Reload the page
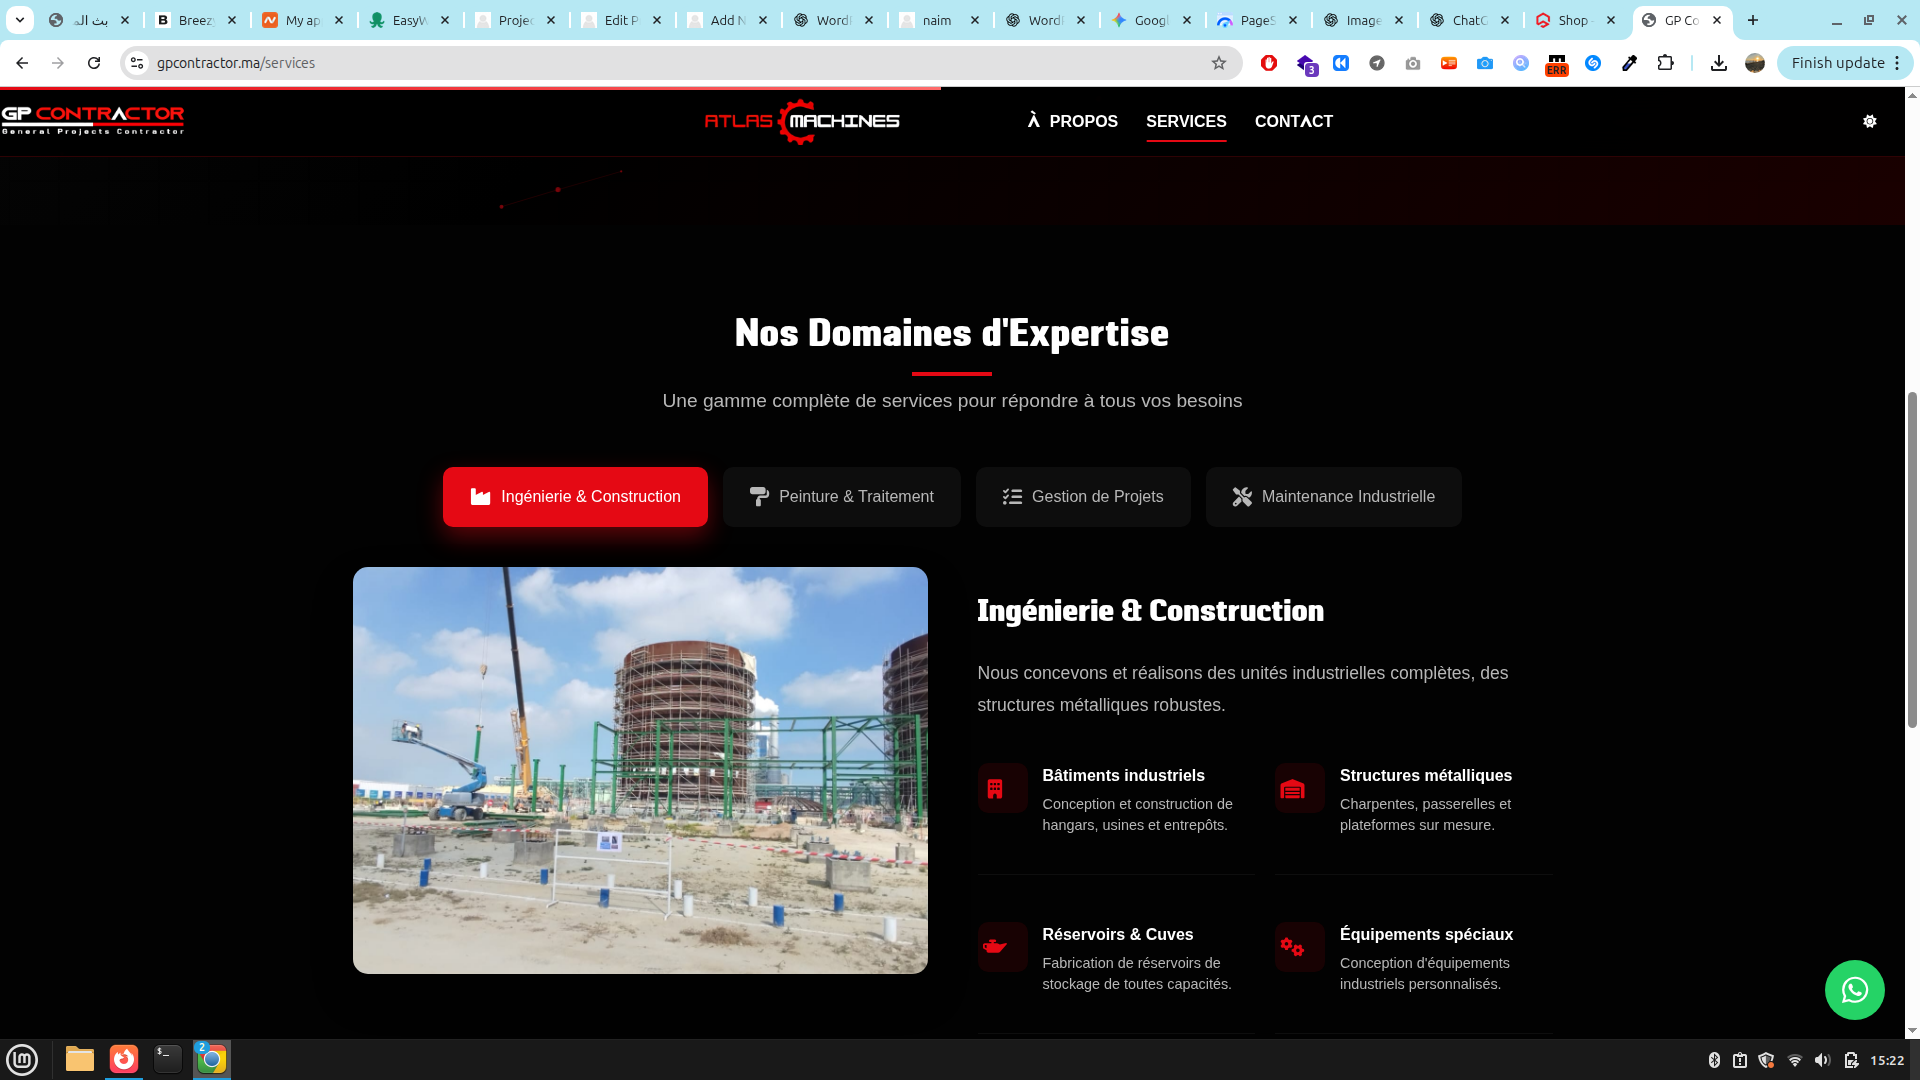The width and height of the screenshot is (1920, 1080). pos(94,63)
